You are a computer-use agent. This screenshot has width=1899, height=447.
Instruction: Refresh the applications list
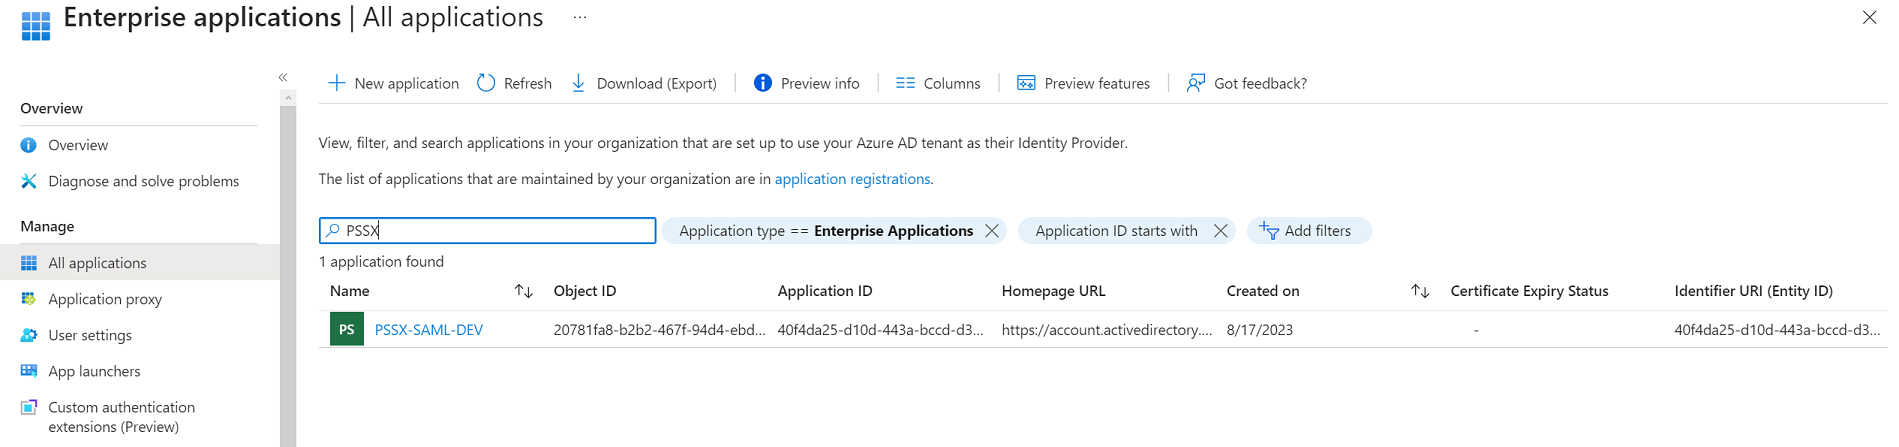pyautogui.click(x=515, y=83)
